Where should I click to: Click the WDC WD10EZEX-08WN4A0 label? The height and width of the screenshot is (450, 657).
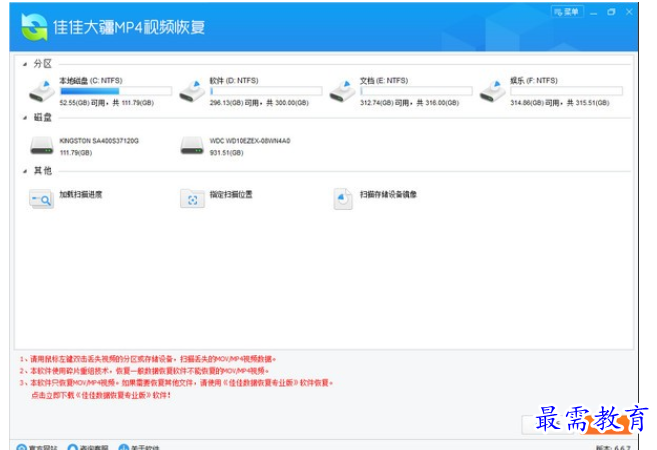pos(250,141)
